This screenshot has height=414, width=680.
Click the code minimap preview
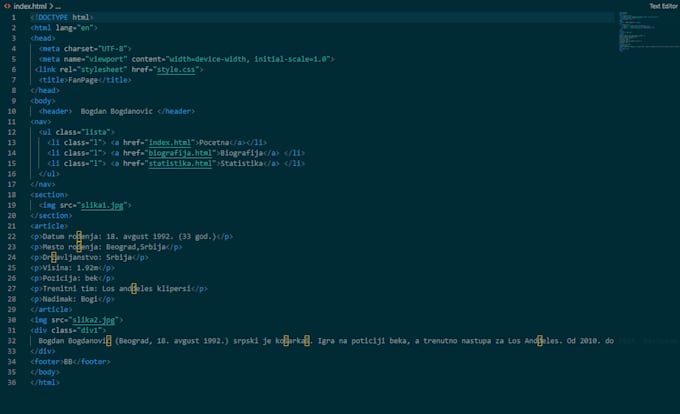(x=648, y=31)
